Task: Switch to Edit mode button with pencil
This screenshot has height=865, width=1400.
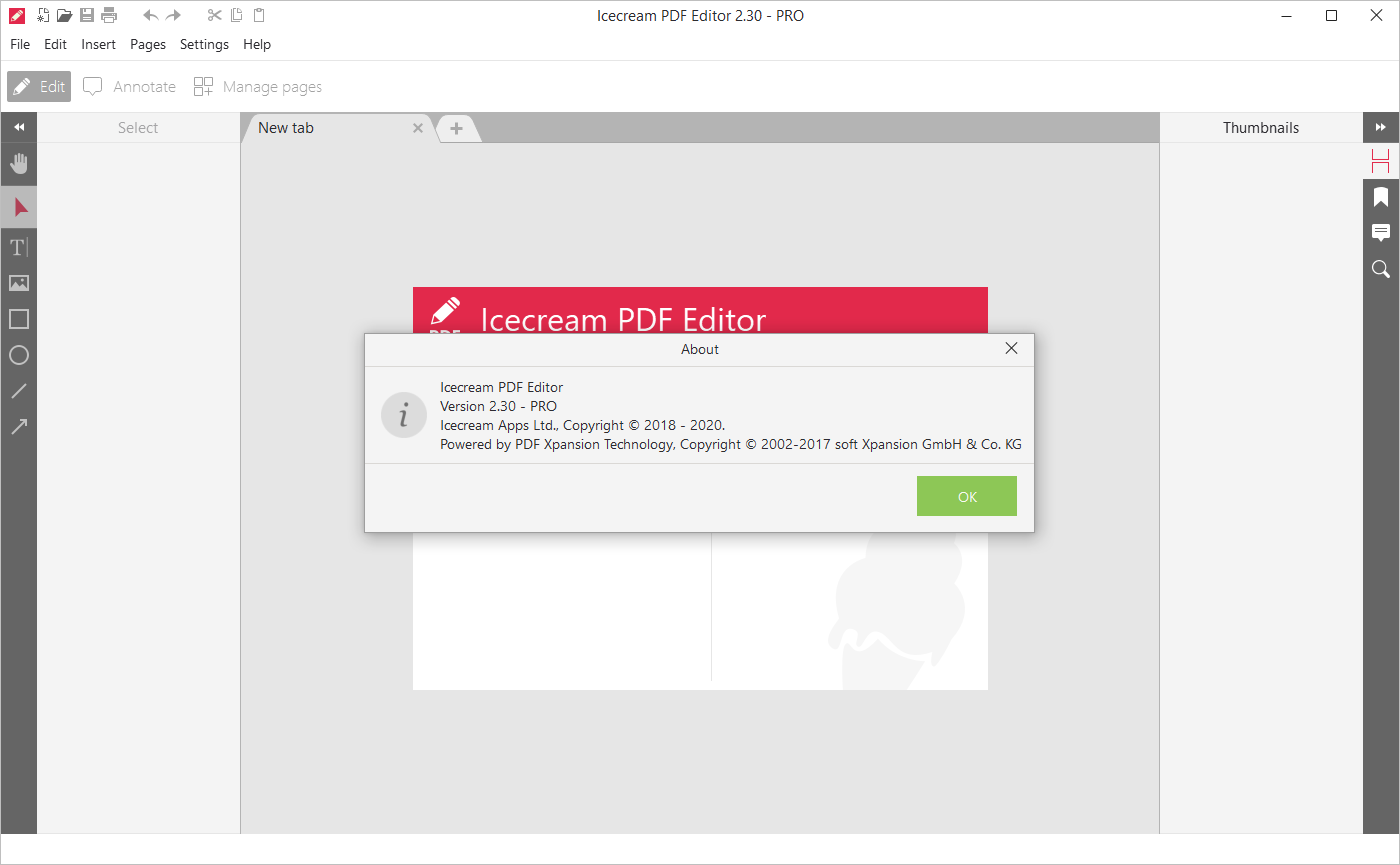Action: pos(39,87)
